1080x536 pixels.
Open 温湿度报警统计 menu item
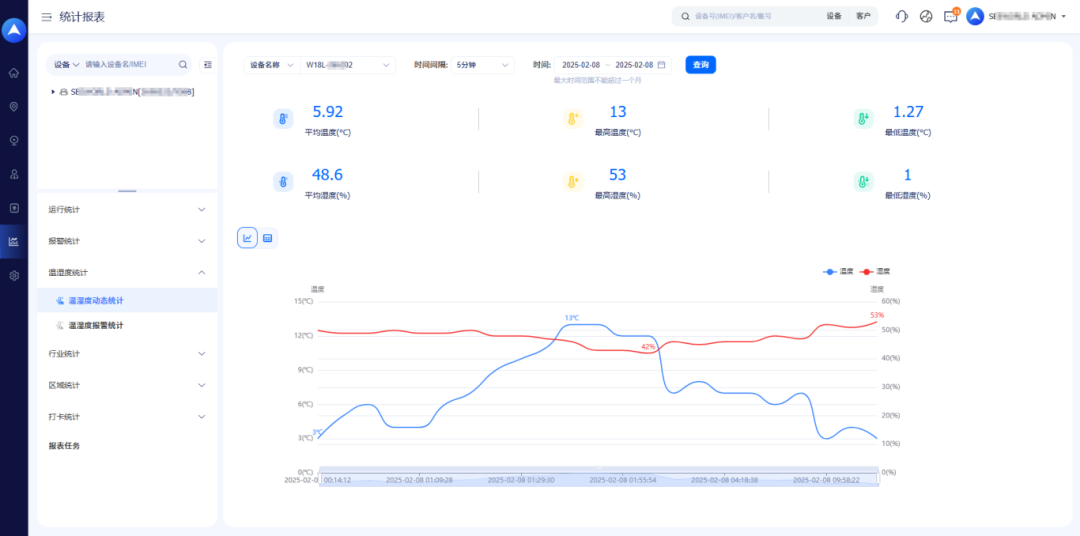[96, 326]
